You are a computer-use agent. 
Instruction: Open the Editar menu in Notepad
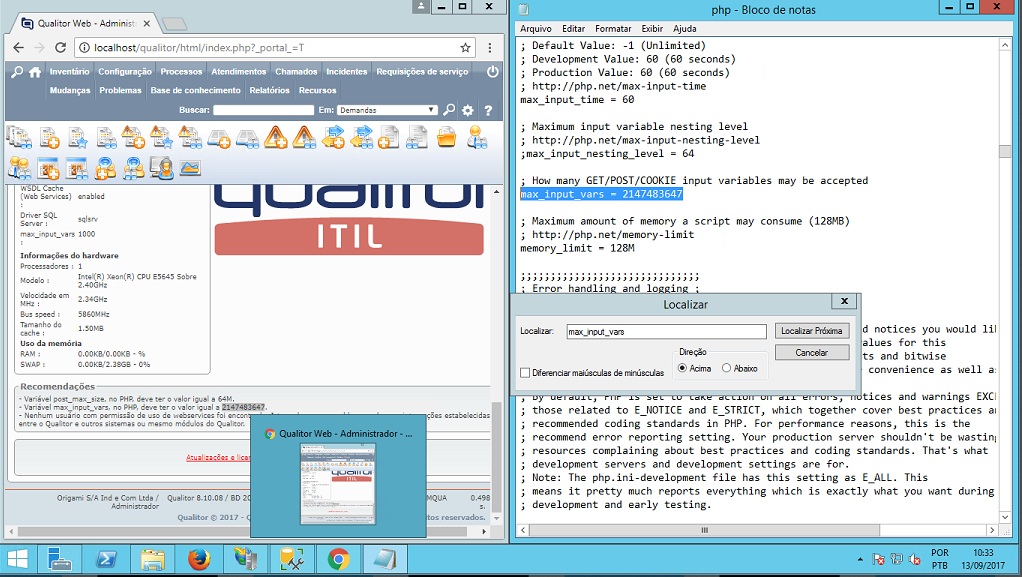[x=574, y=29]
